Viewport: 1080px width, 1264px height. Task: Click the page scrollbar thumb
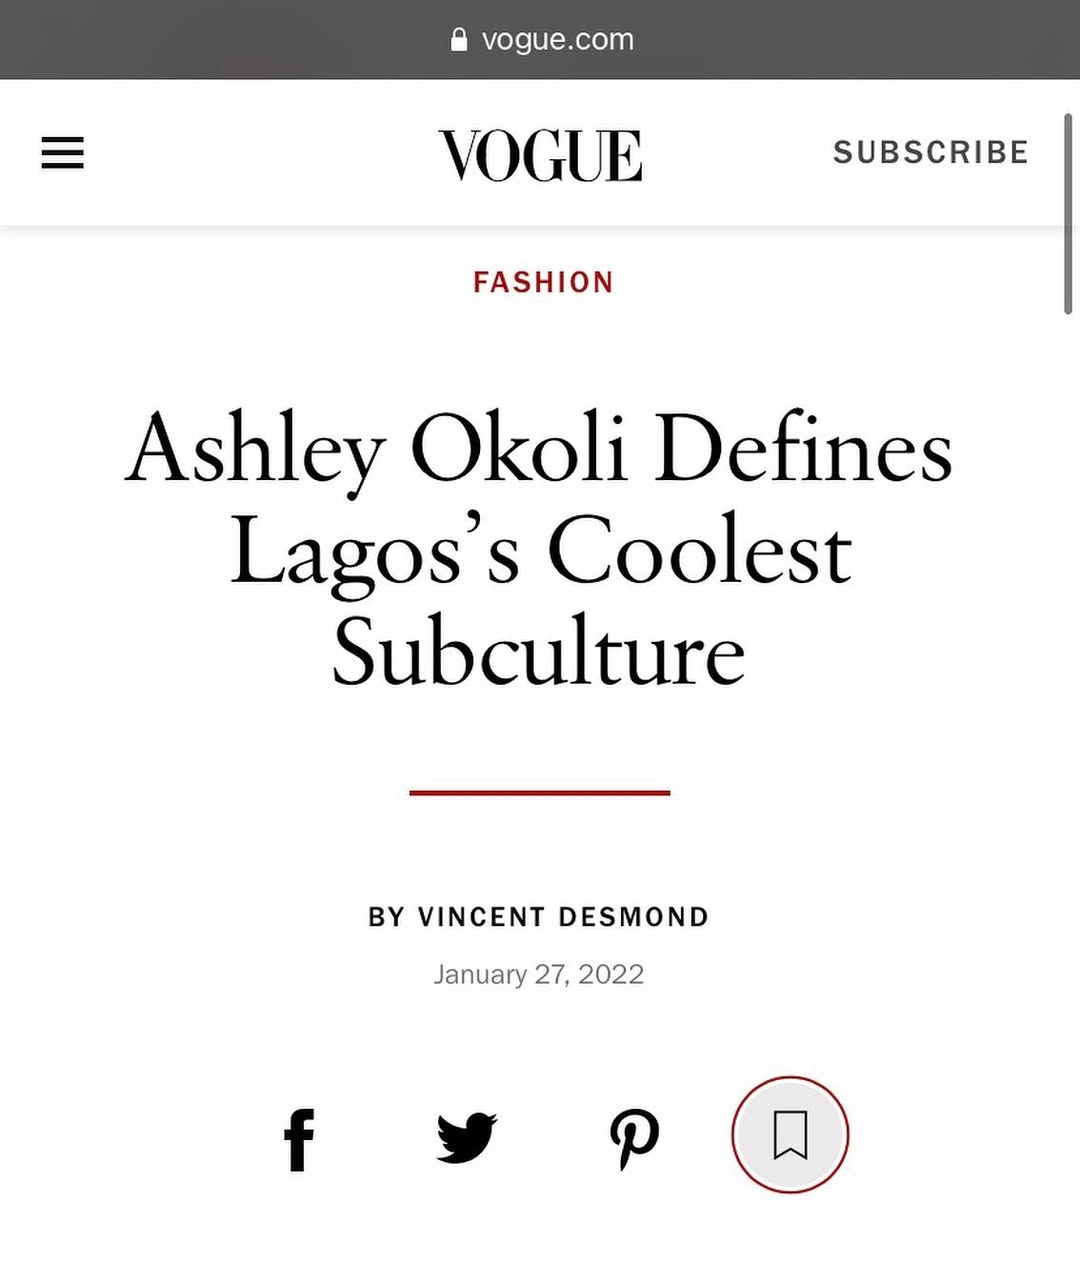click(1067, 215)
